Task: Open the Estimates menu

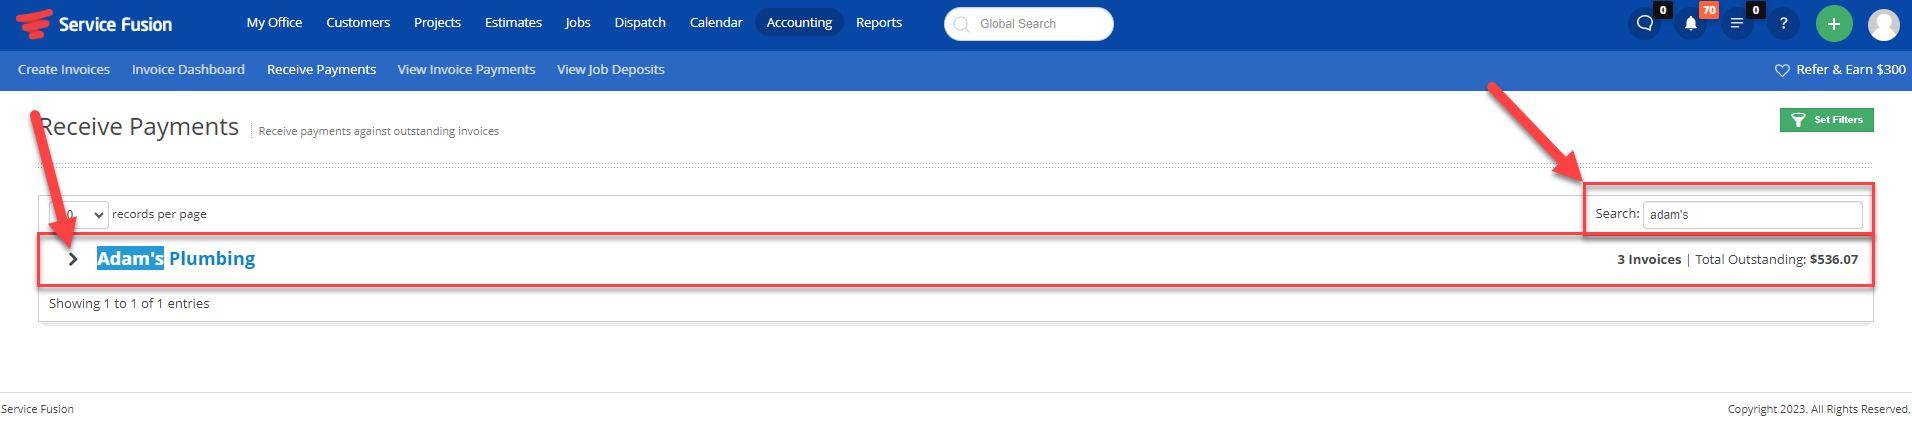Action: pos(513,22)
